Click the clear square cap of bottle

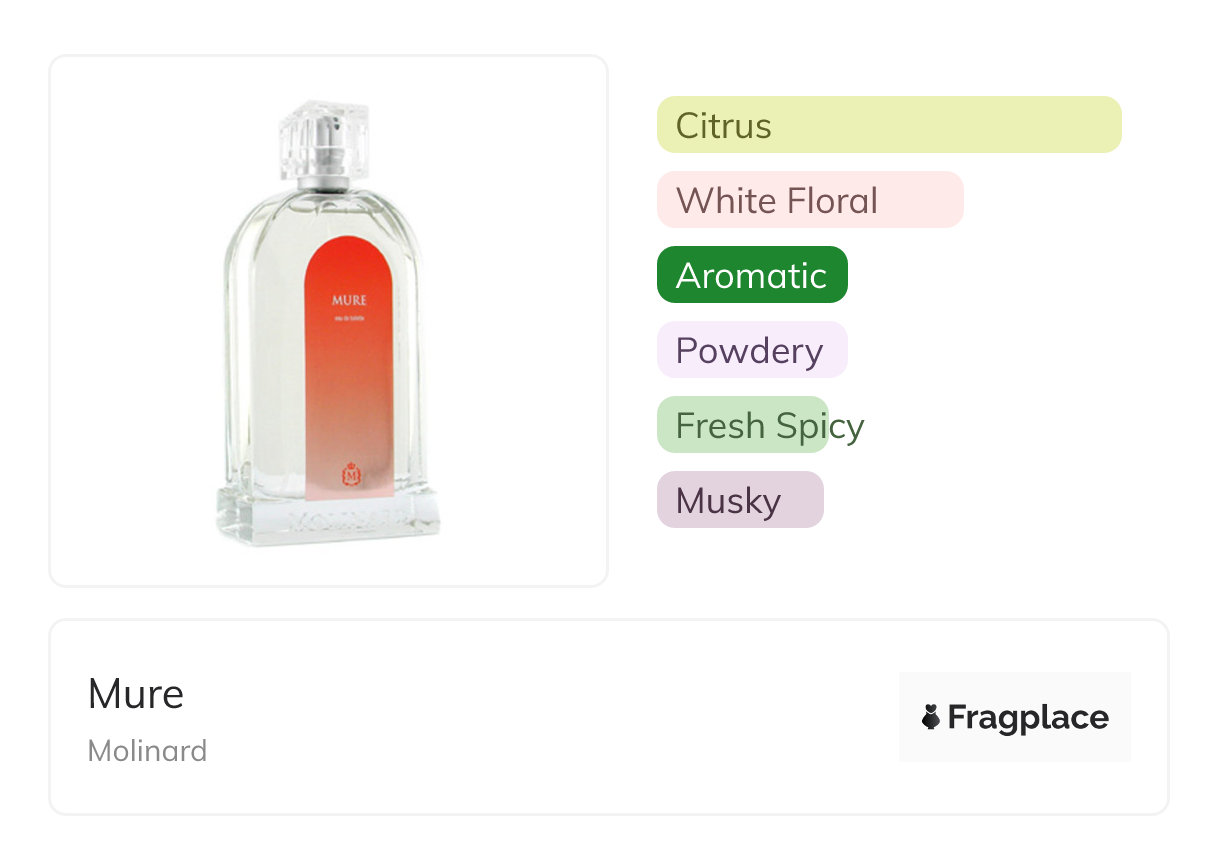click(325, 128)
